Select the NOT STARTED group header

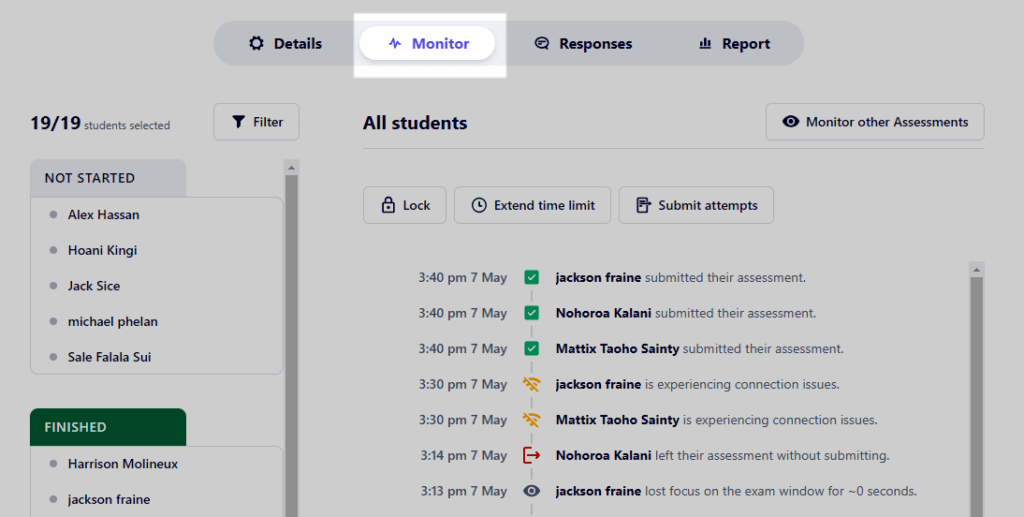(x=108, y=178)
